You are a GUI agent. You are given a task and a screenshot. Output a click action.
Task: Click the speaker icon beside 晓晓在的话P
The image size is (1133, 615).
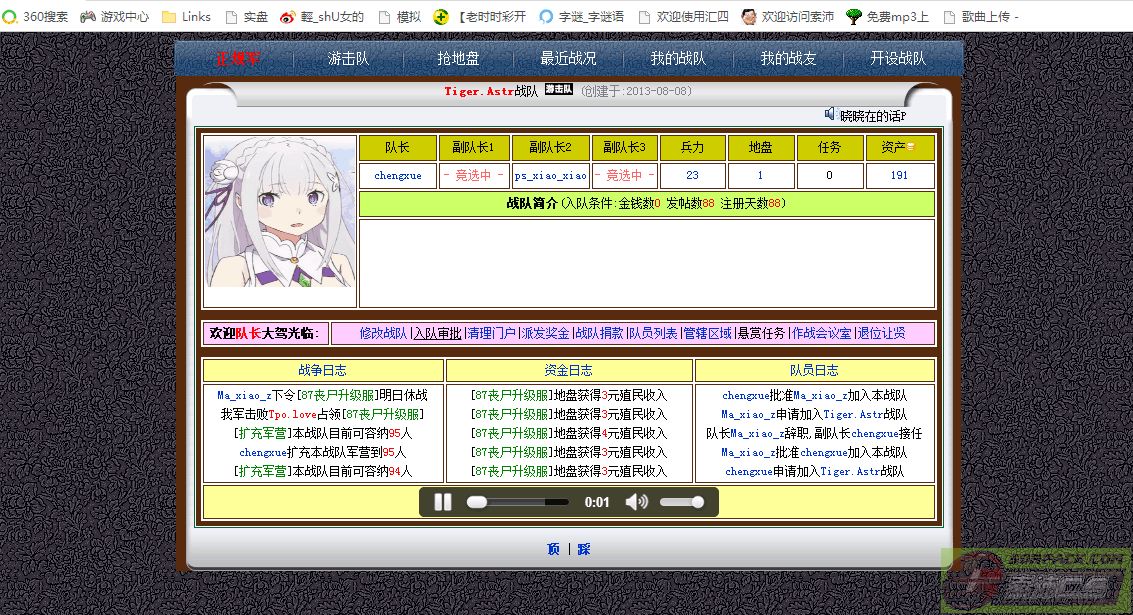830,113
